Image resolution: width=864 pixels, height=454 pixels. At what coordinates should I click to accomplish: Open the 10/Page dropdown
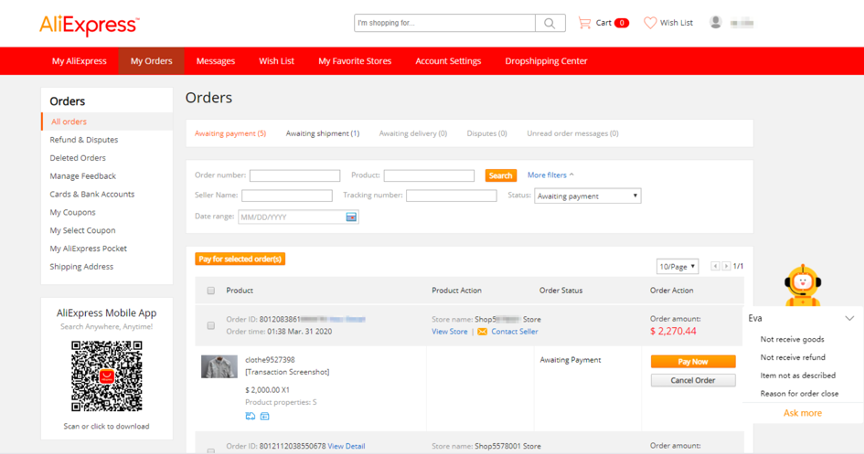(x=677, y=267)
